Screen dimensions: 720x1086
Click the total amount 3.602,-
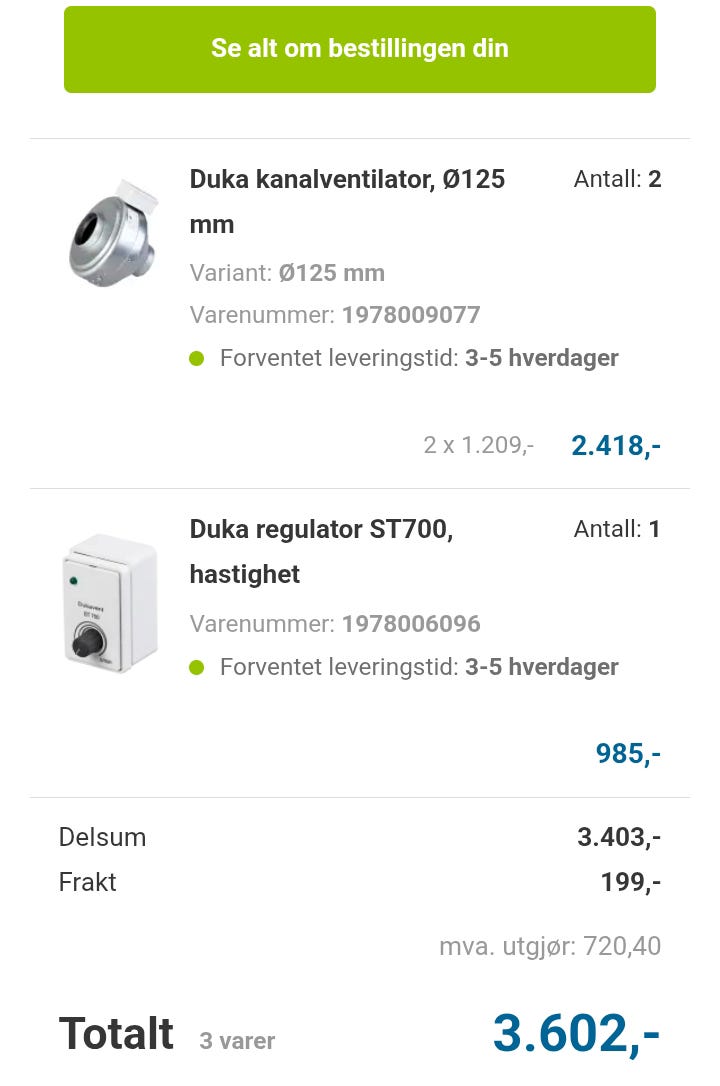576,1034
